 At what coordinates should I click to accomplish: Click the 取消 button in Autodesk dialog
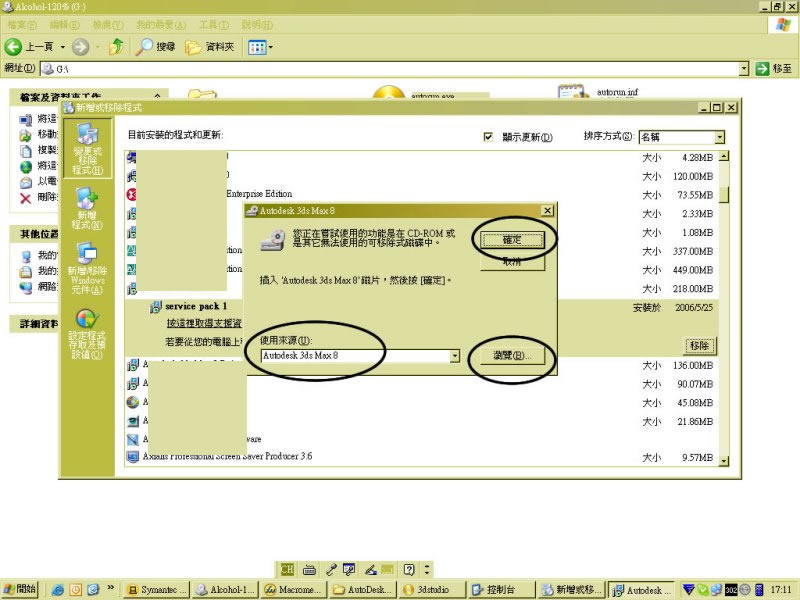(513, 262)
